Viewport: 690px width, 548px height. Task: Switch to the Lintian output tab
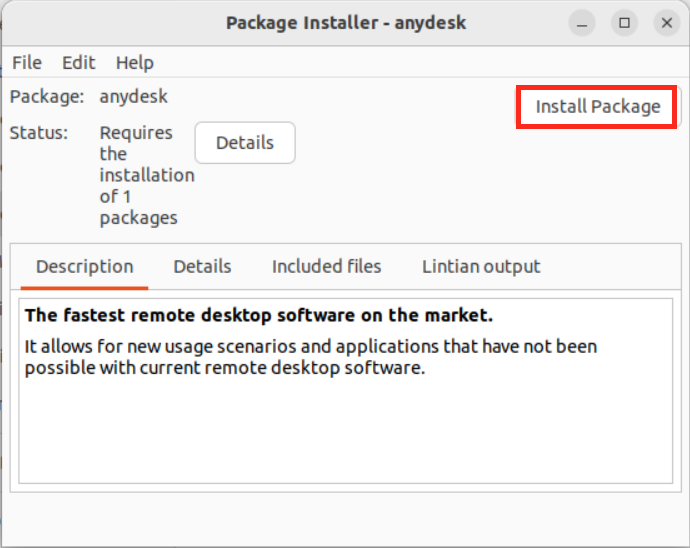(x=481, y=267)
